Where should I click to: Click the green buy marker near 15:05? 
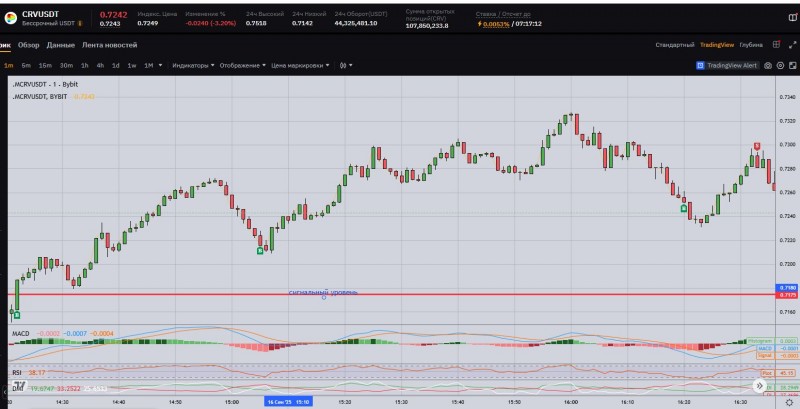coord(260,250)
